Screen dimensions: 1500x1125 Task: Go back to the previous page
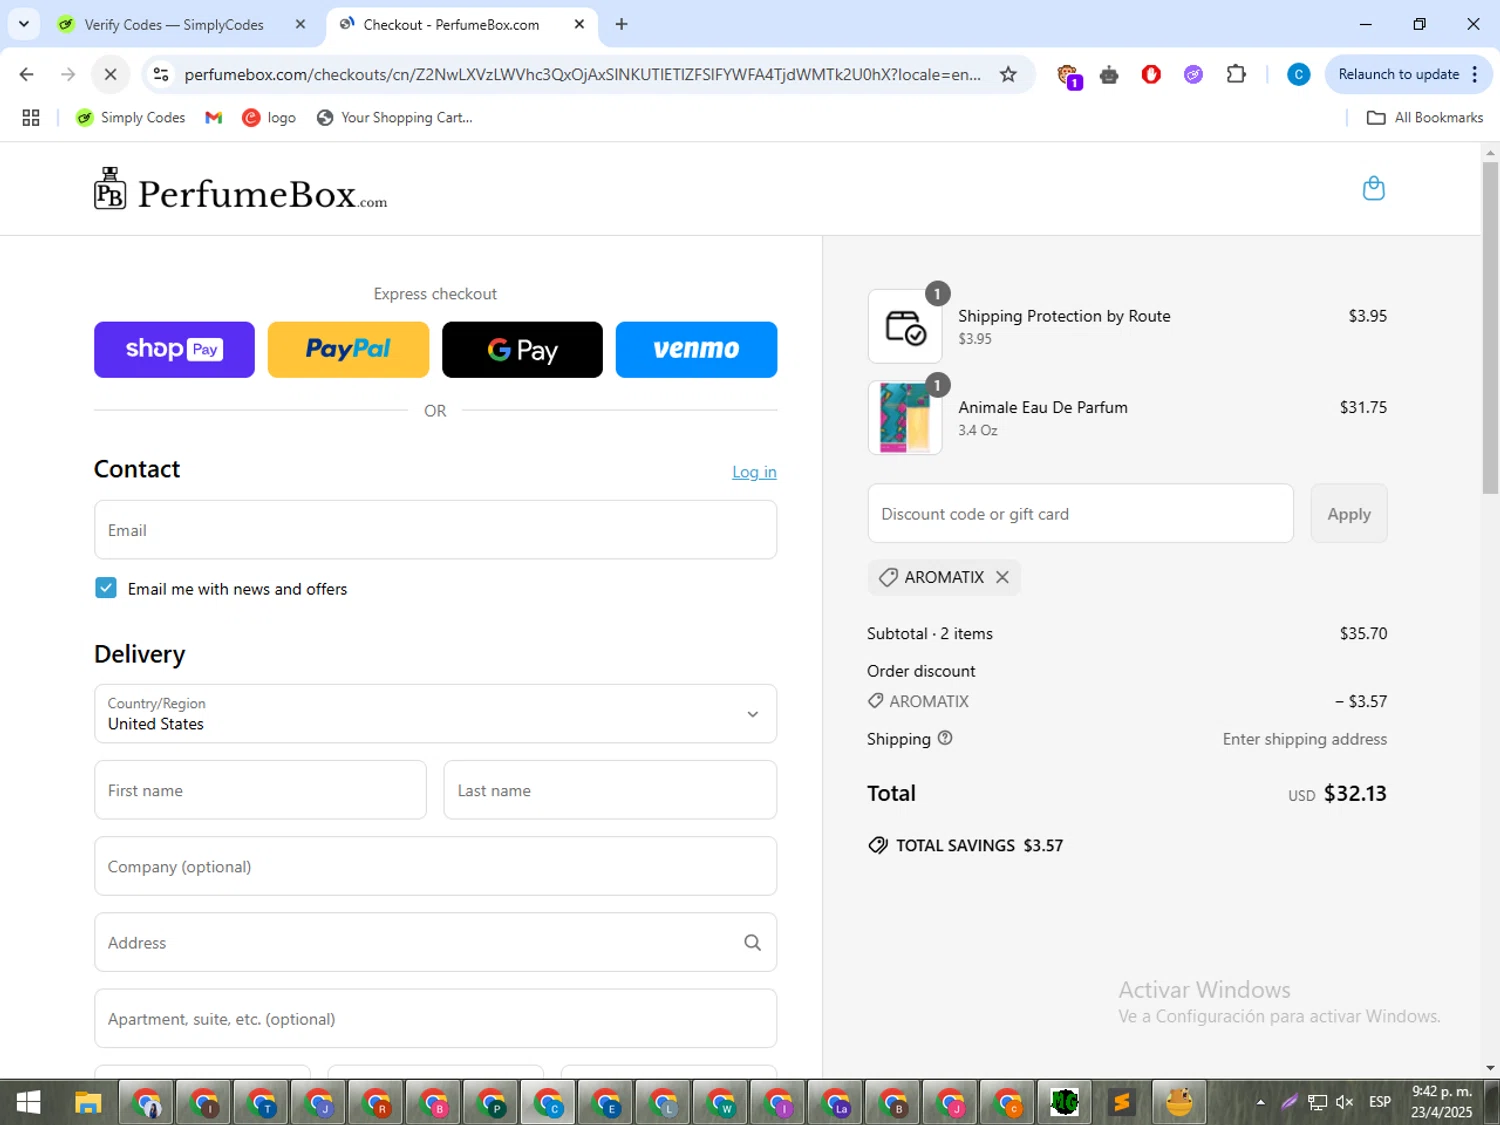click(27, 74)
